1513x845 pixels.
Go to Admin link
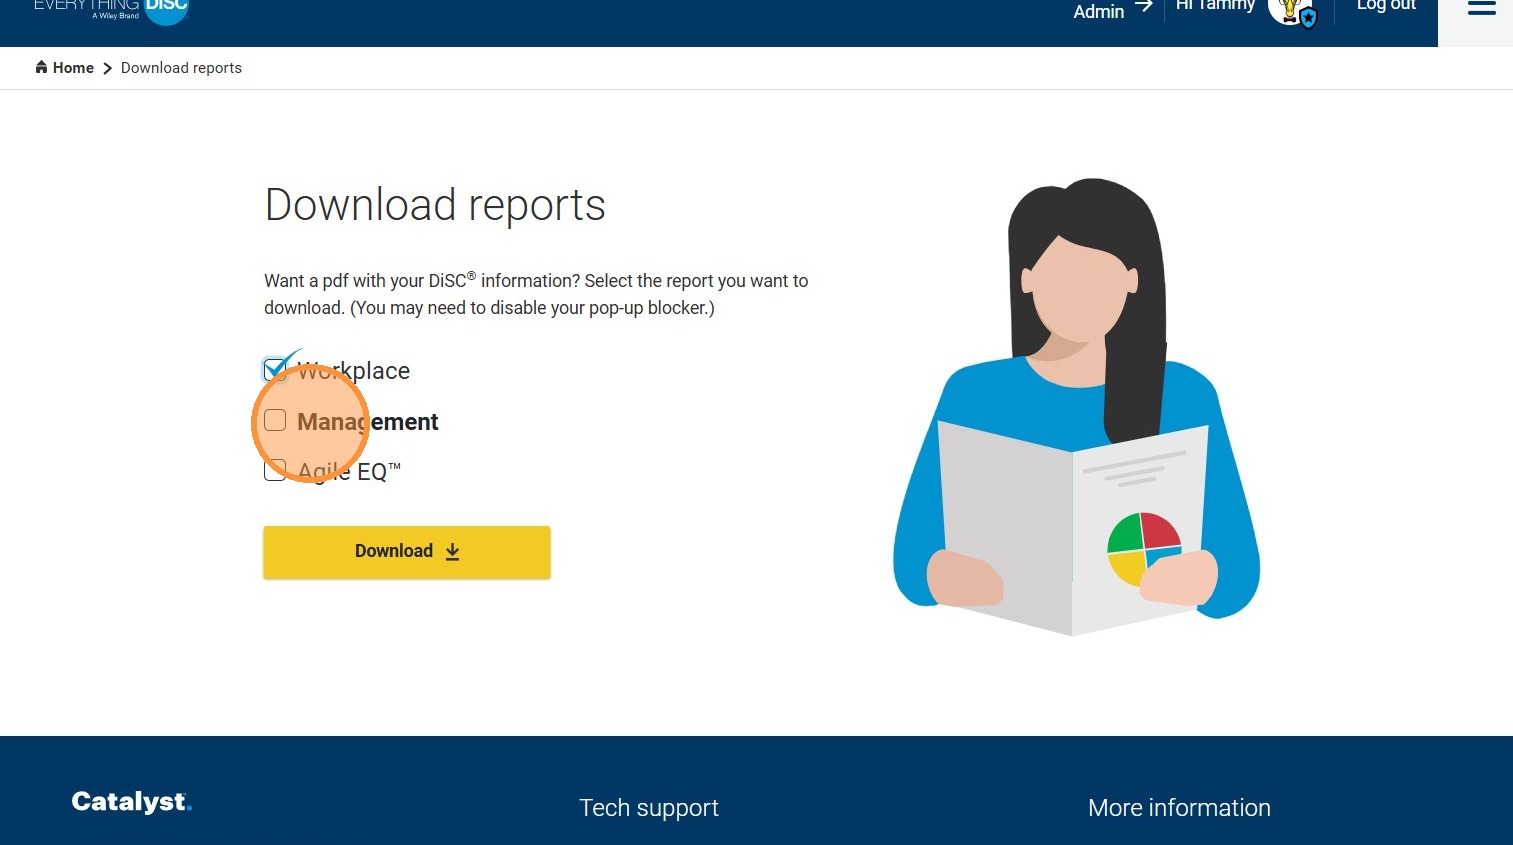[x=1112, y=11]
